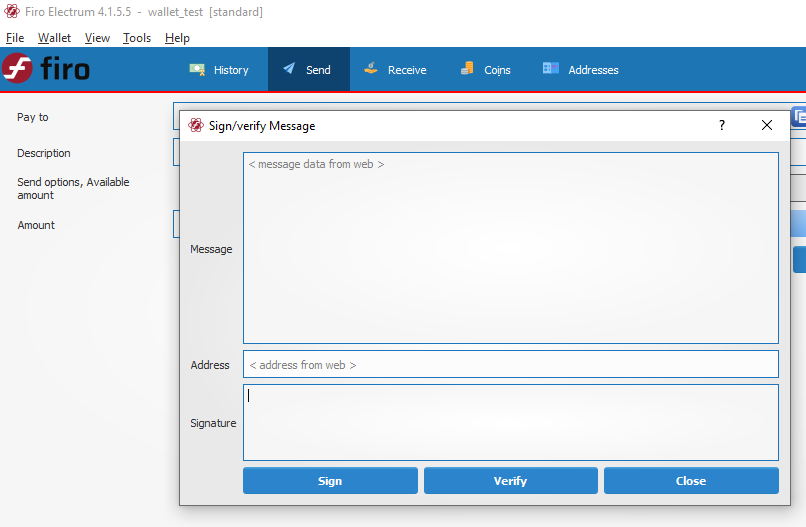Click inside the Signature text box

(x=510, y=423)
